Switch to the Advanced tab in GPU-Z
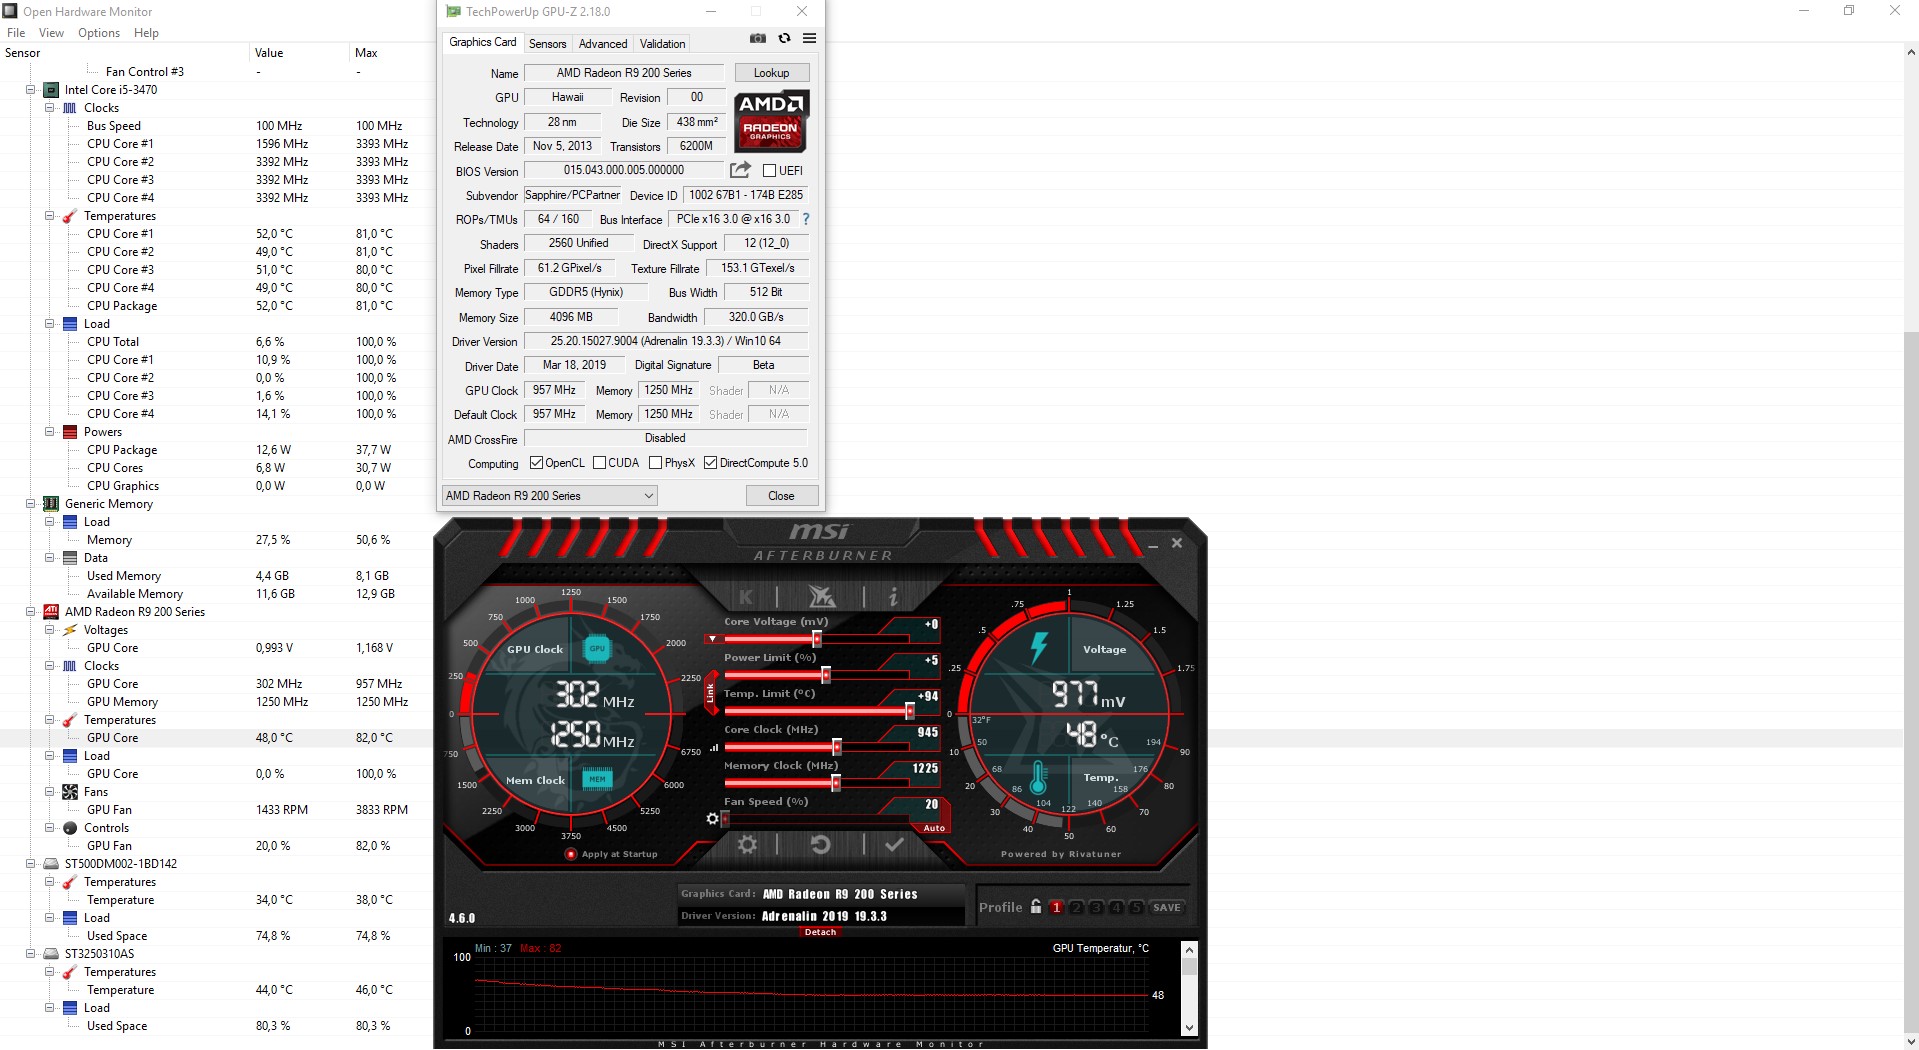Image resolution: width=1919 pixels, height=1050 pixels. (x=603, y=44)
